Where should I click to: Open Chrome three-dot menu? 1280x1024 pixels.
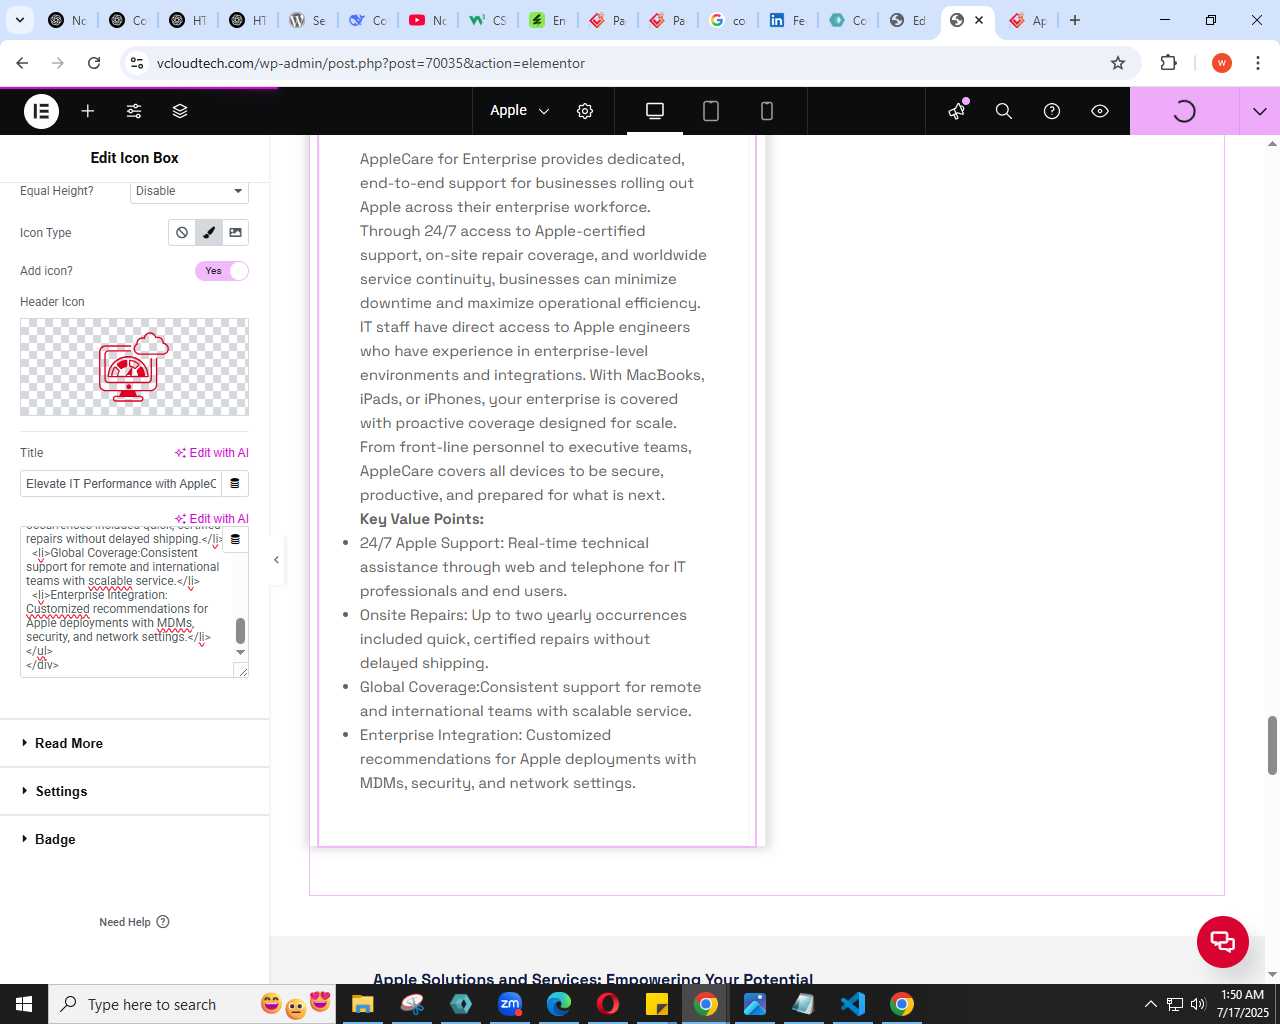pos(1258,63)
